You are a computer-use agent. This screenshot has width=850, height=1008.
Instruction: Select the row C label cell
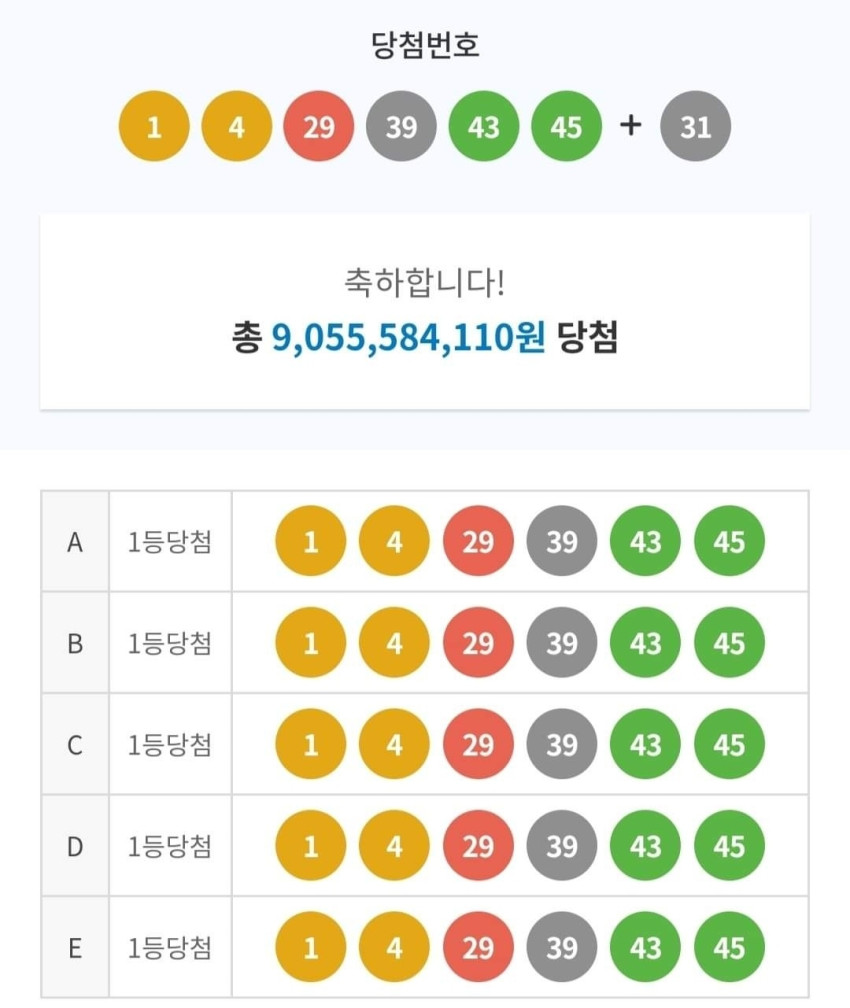click(75, 744)
